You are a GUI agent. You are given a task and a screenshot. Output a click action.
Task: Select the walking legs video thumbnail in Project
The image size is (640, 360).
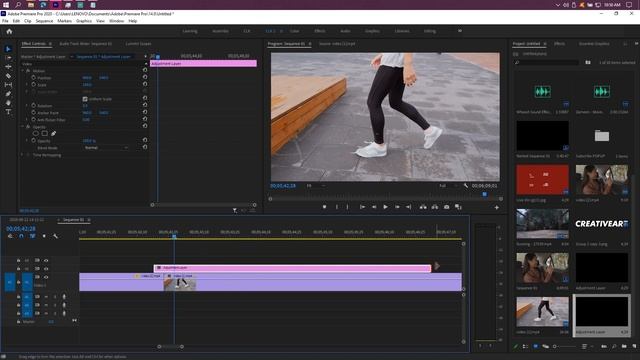542,312
